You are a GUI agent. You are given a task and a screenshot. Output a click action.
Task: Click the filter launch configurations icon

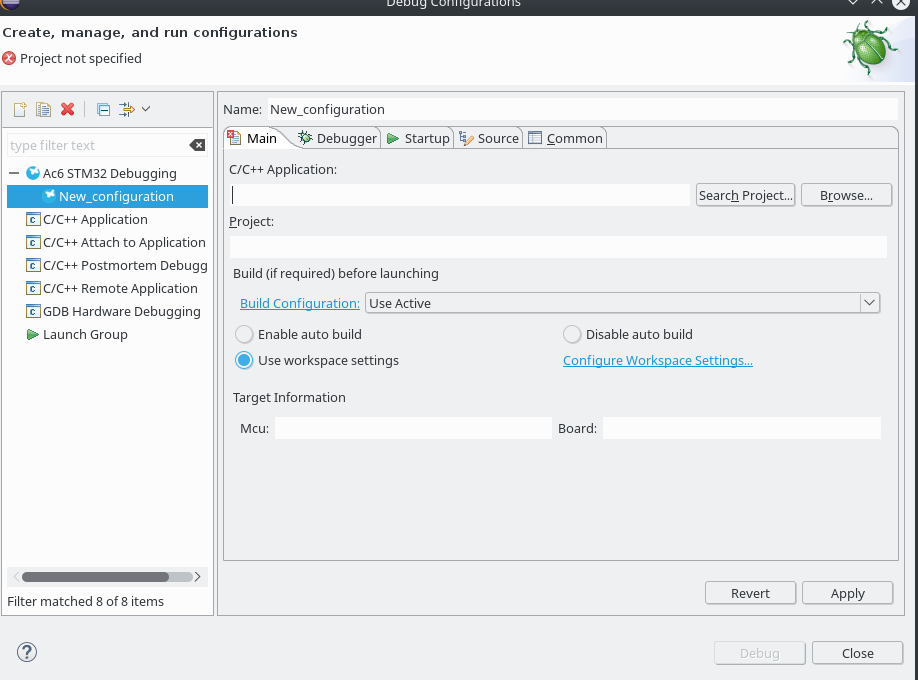127,109
